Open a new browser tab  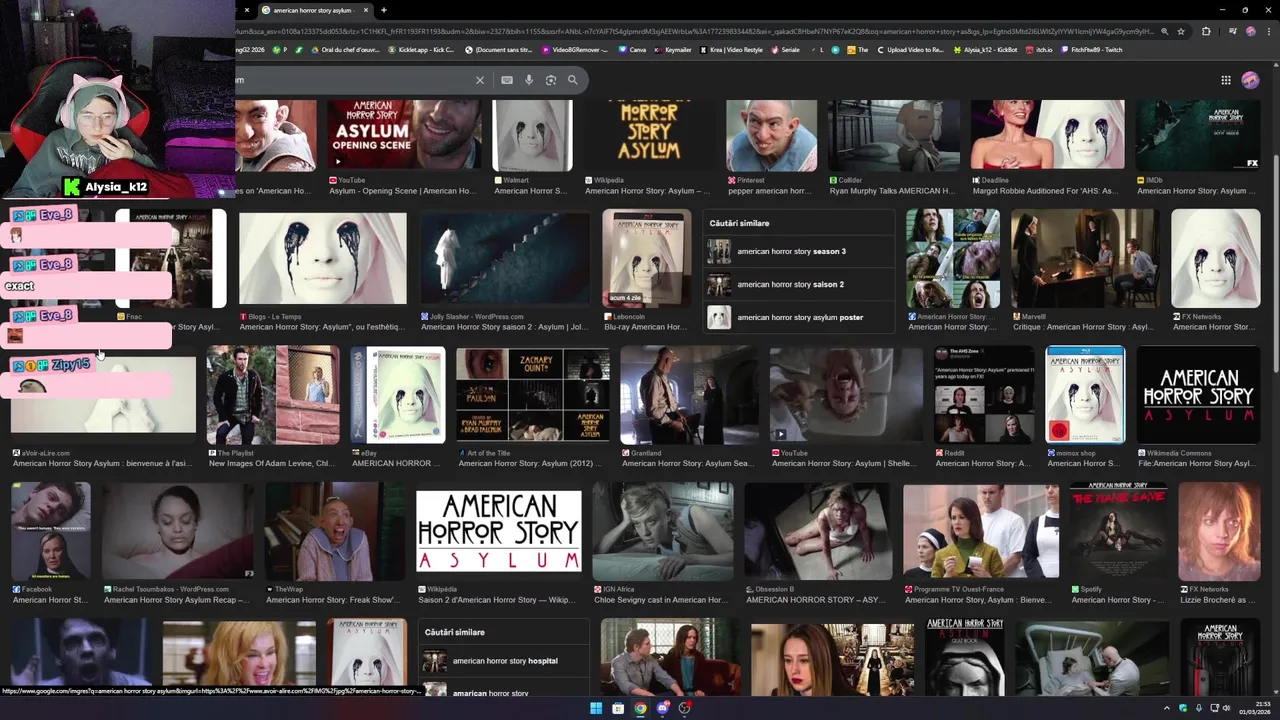(x=383, y=10)
